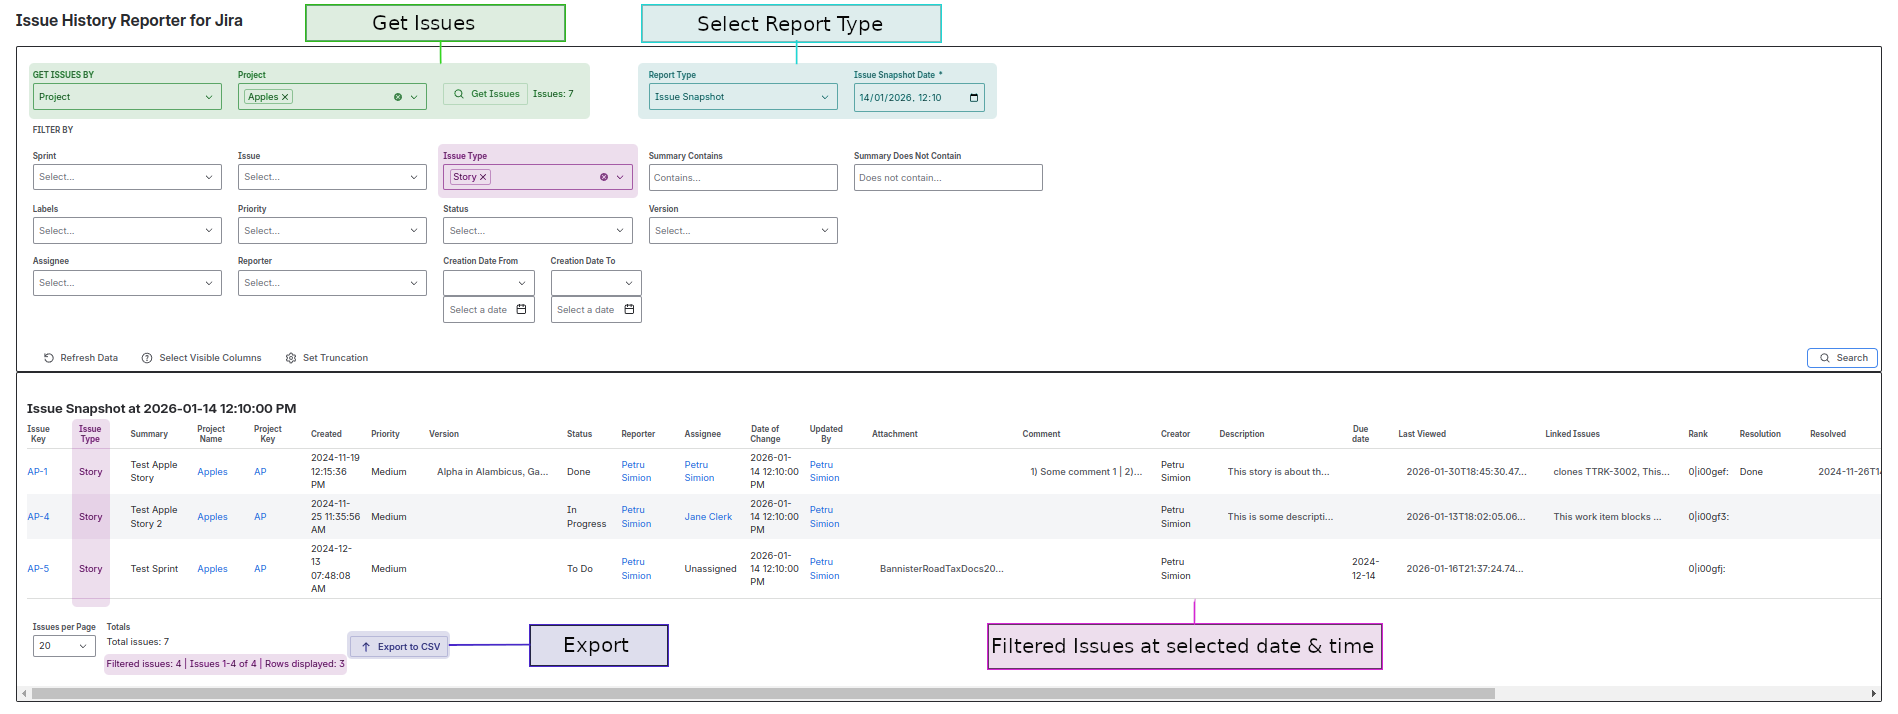This screenshot has height=714, width=1898.
Task: Click the Search button
Action: (1842, 358)
